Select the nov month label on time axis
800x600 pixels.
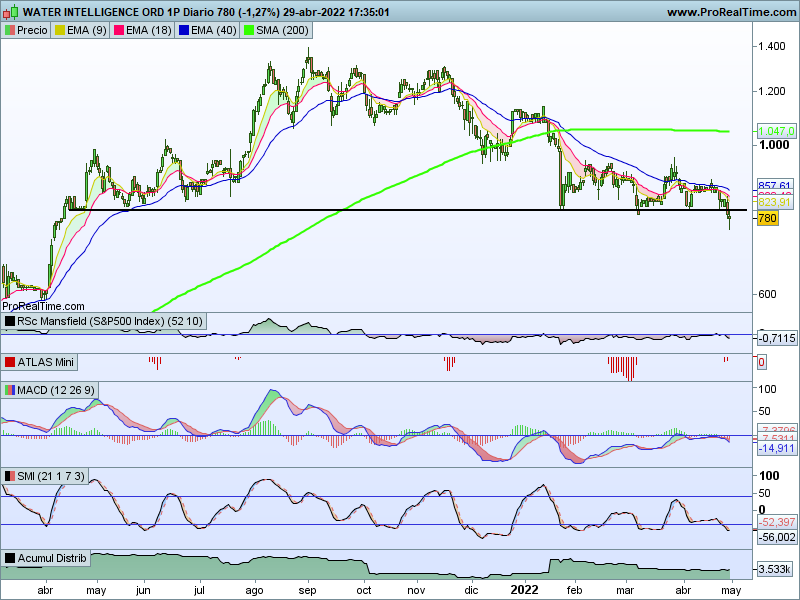click(x=417, y=590)
